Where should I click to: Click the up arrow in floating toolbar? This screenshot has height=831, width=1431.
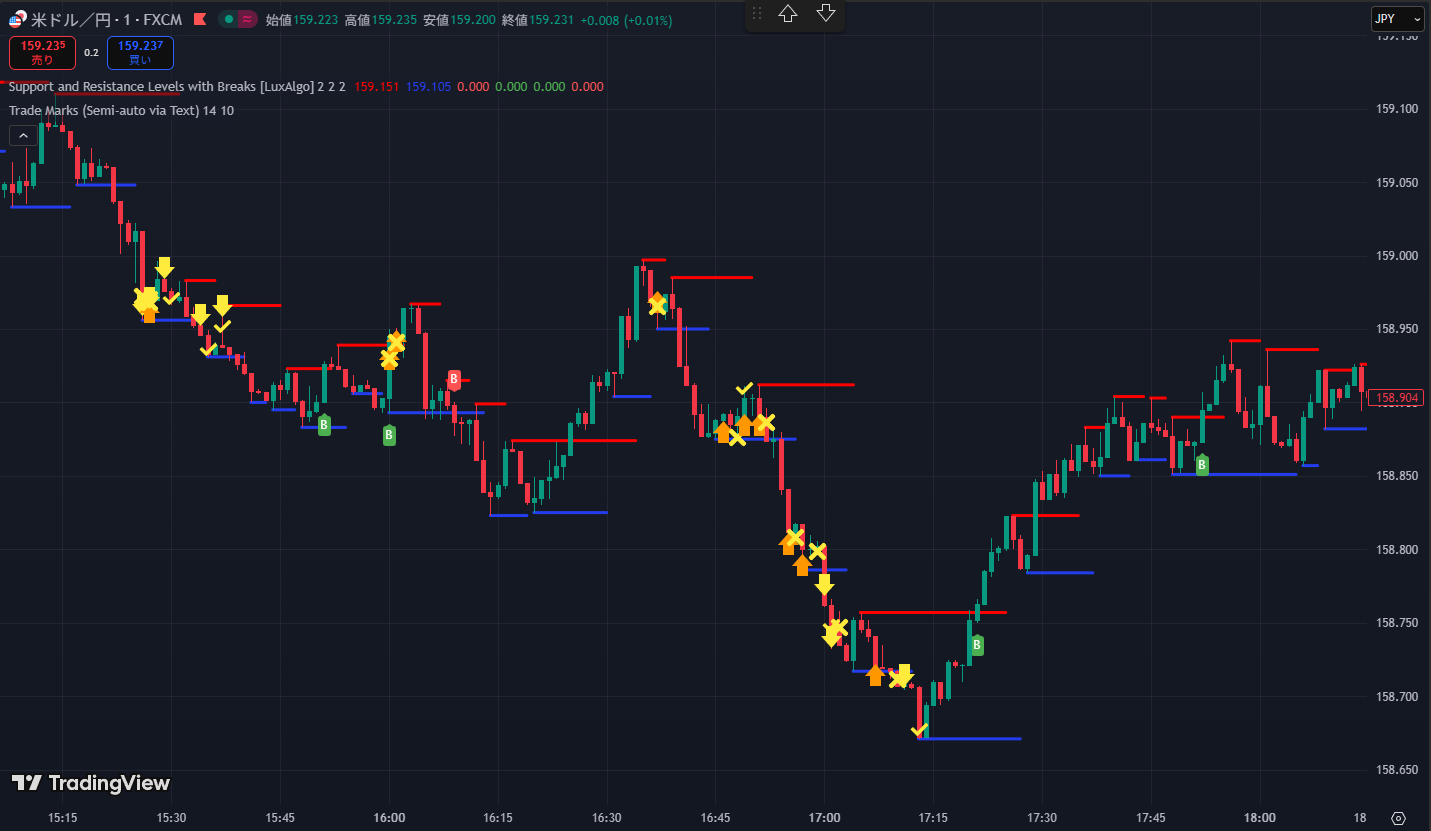pyautogui.click(x=788, y=13)
